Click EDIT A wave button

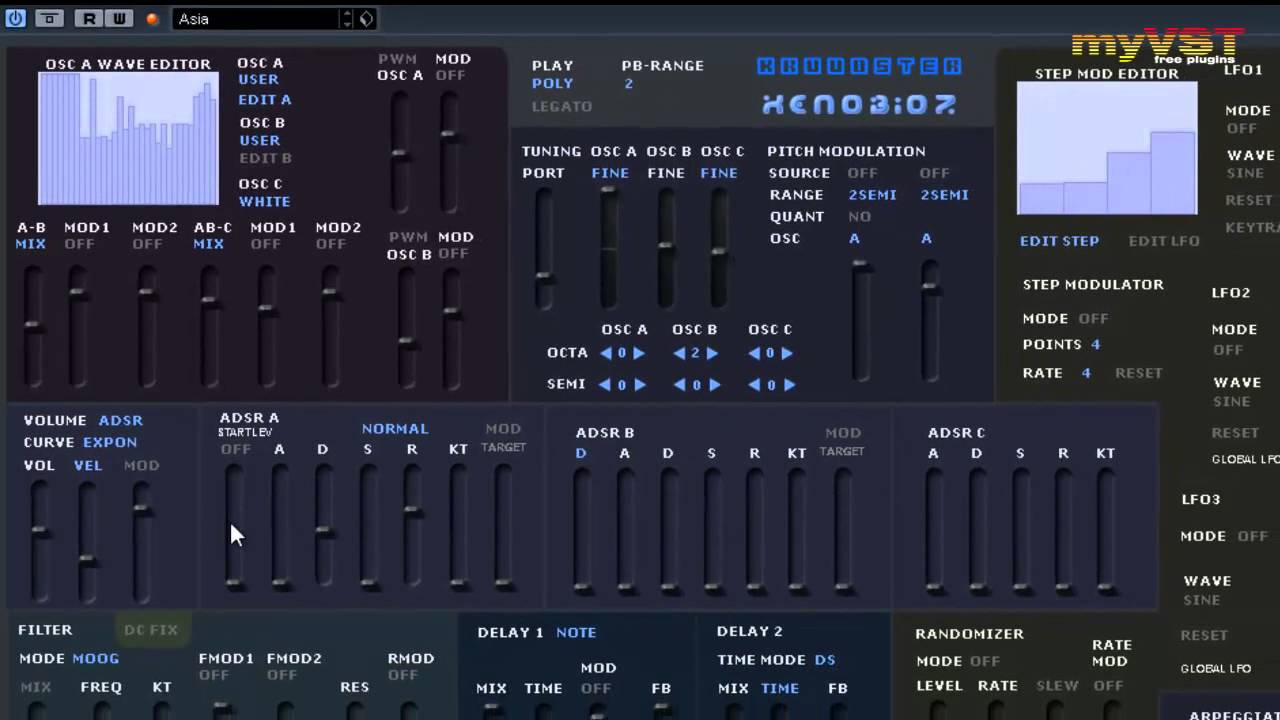[x=265, y=100]
